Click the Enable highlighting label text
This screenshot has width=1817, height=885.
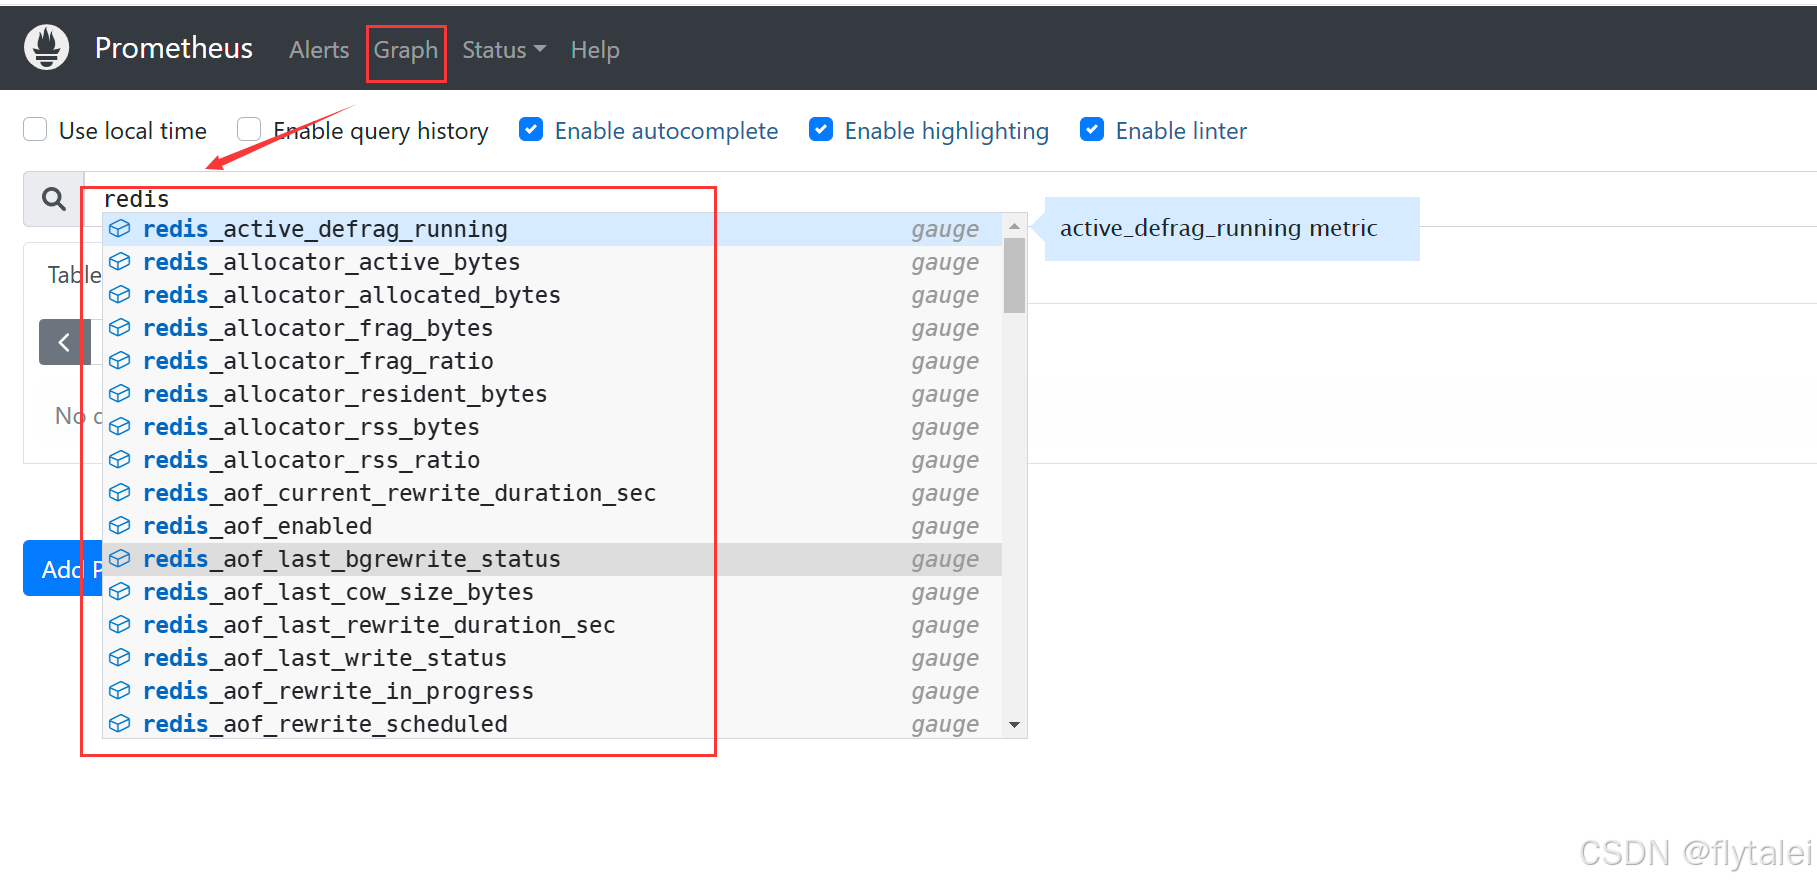[x=947, y=131]
